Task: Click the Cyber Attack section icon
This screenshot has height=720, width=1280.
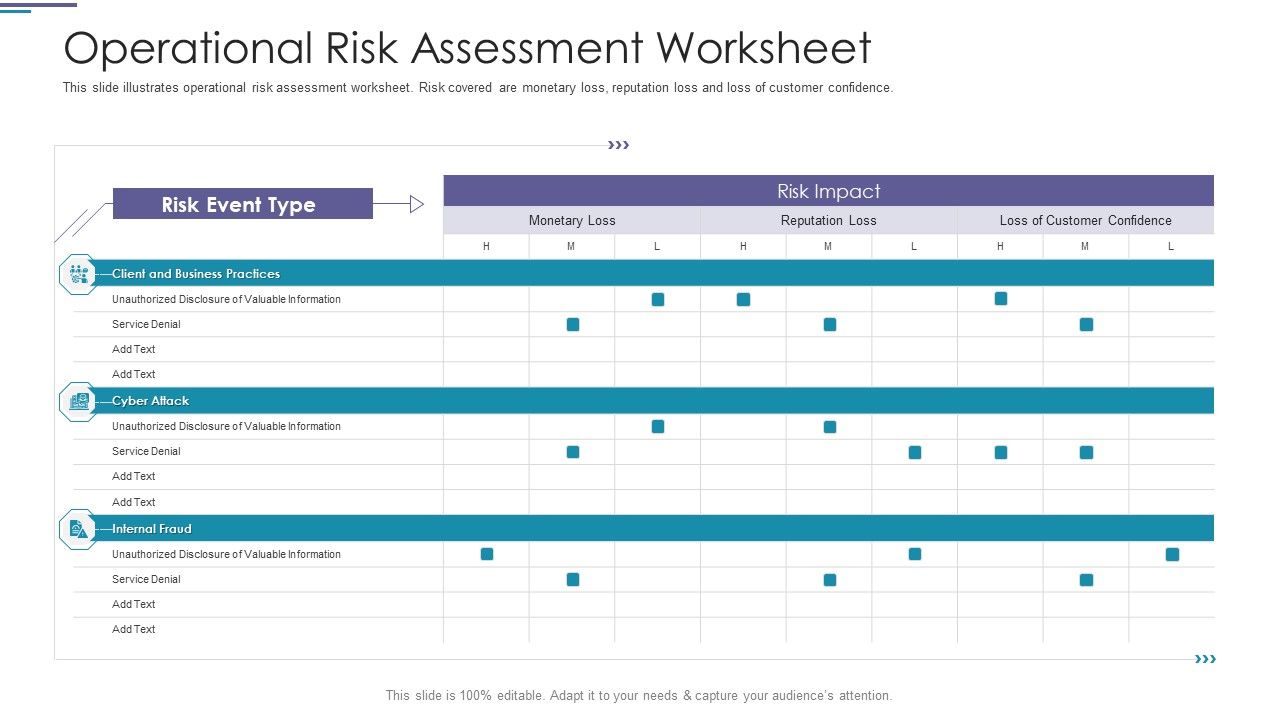Action: pos(78,401)
